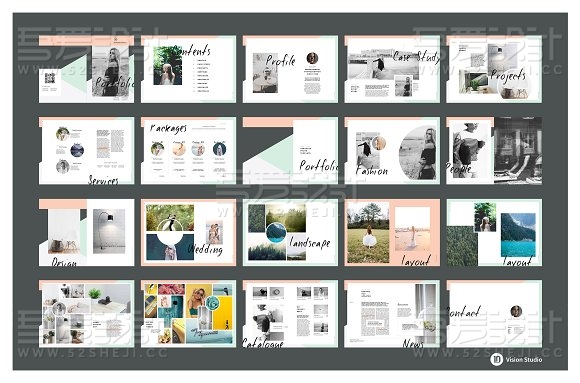The height and width of the screenshot is (383, 580).
Task: Open the People slide thumbnail
Action: pyautogui.click(x=494, y=151)
